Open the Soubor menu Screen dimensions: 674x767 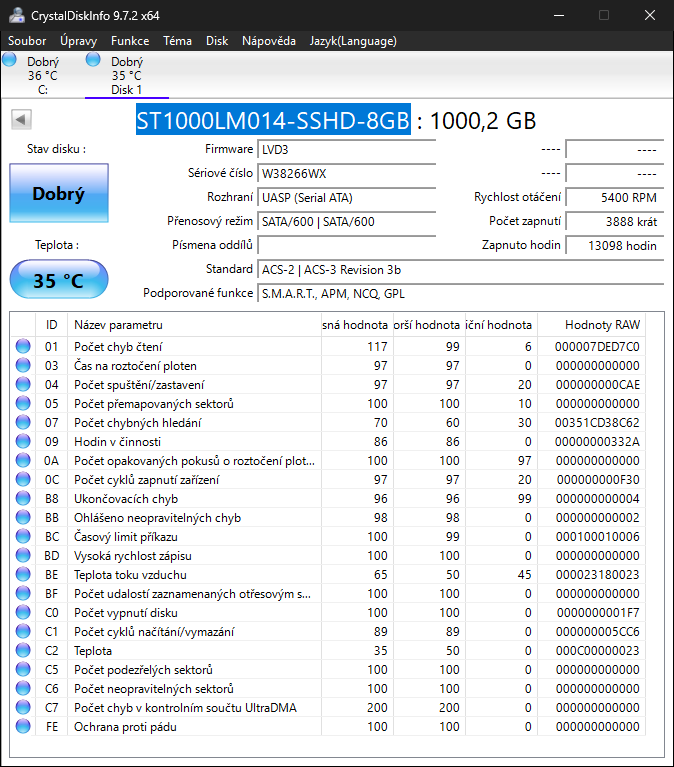pyautogui.click(x=27, y=41)
